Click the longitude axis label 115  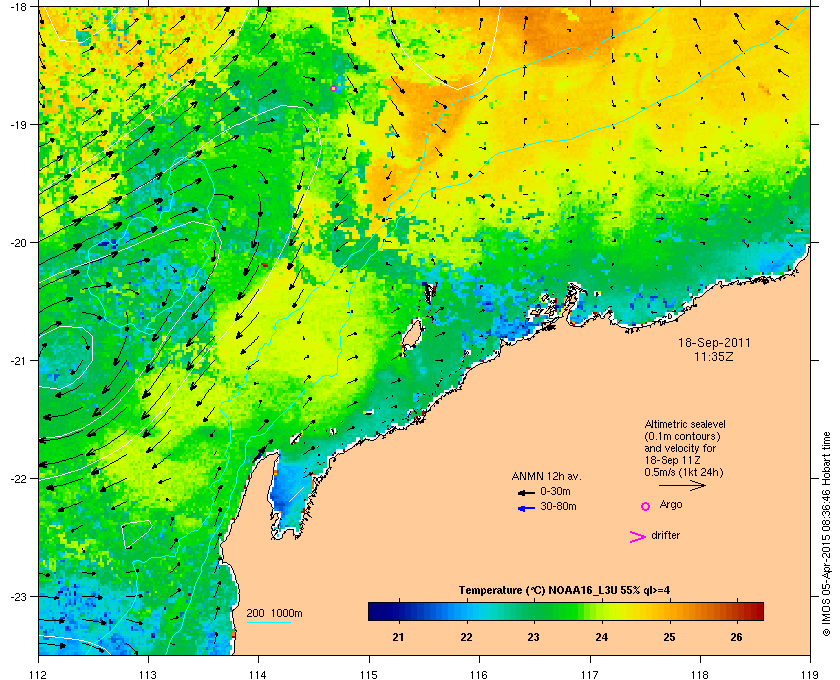point(369,674)
